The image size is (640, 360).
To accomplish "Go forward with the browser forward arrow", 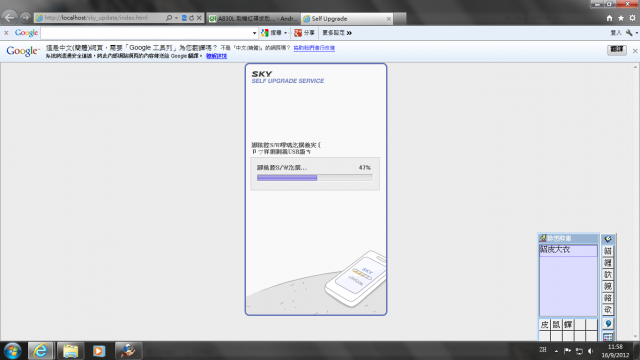I will (25, 18).
